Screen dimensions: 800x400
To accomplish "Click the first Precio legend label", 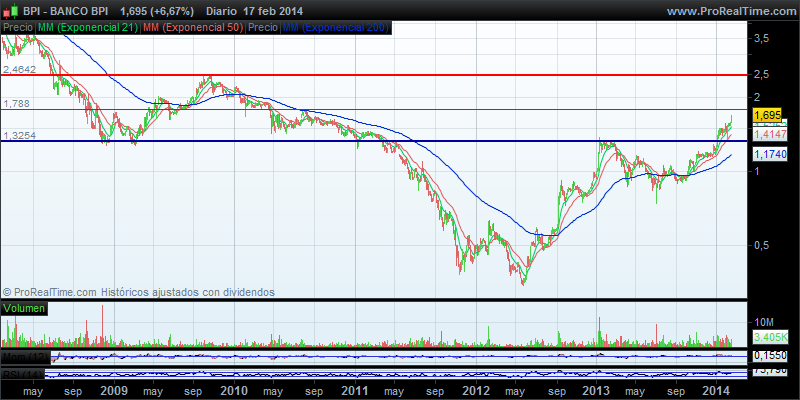I will (18, 27).
